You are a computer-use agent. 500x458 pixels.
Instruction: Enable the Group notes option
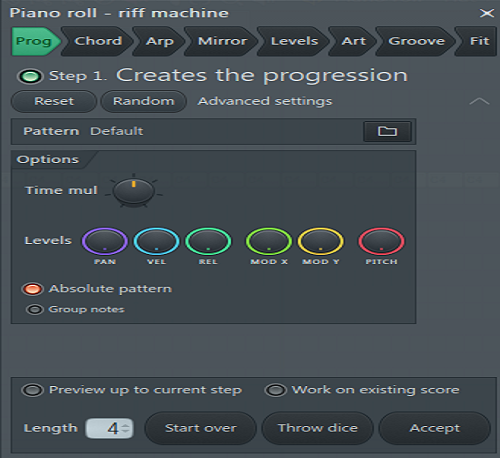35,310
